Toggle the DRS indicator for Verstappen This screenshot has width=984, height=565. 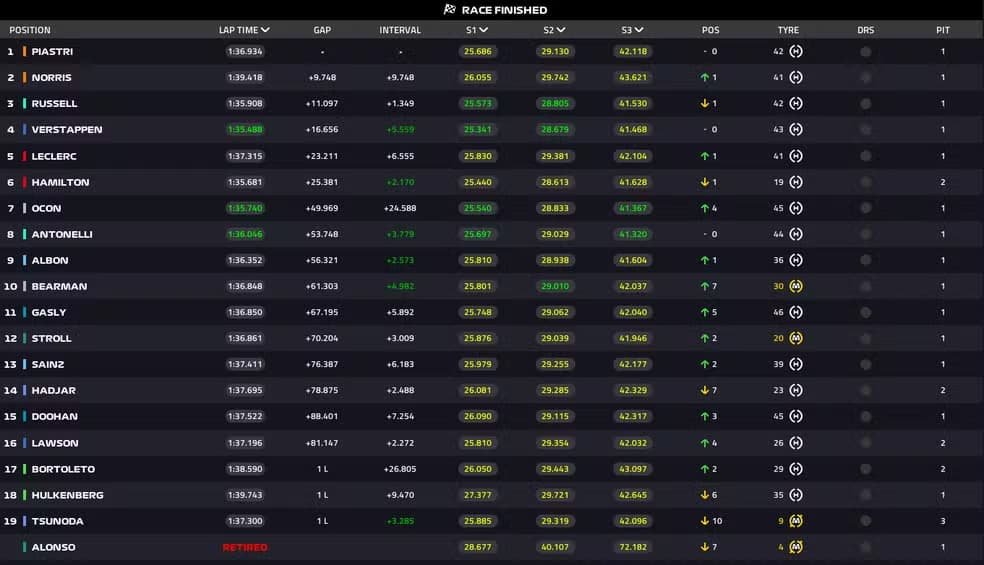(865, 129)
